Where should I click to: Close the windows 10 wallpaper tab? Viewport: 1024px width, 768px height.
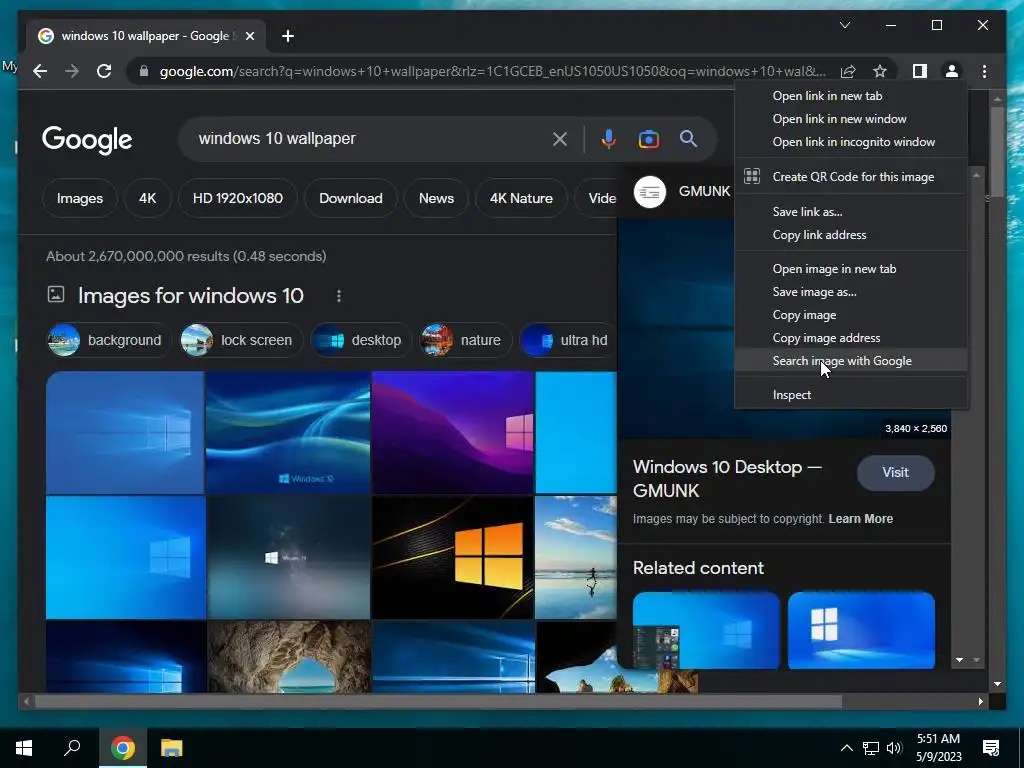(x=249, y=36)
